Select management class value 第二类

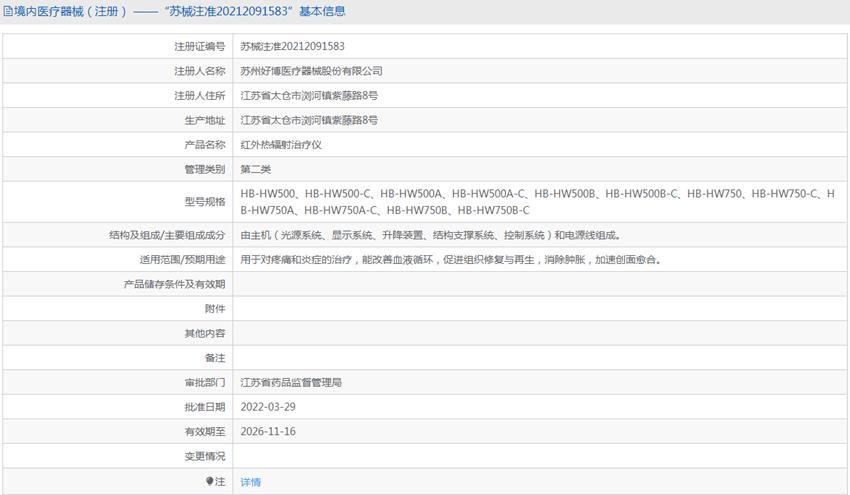tap(255, 169)
